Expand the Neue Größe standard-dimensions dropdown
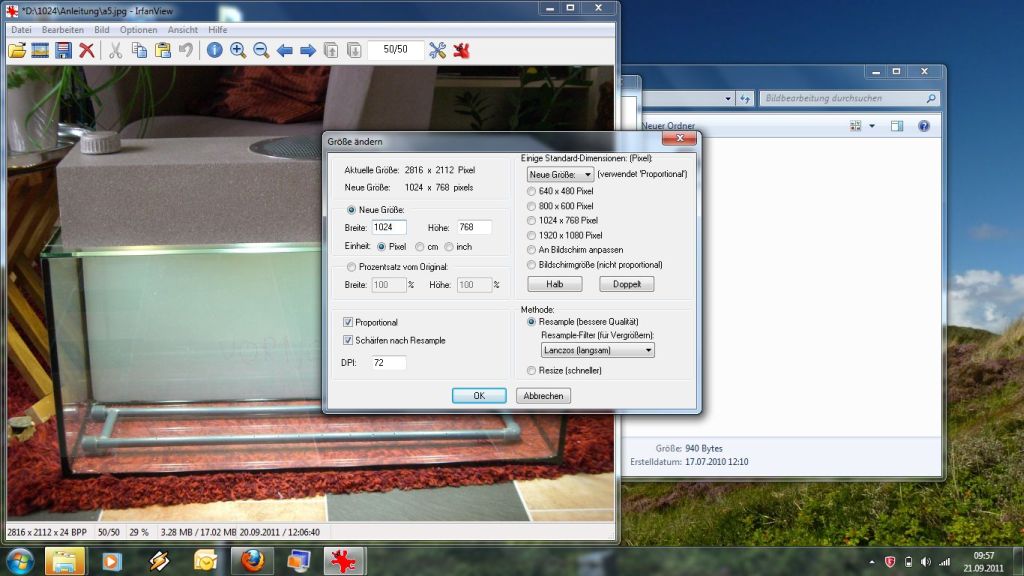The height and width of the screenshot is (576, 1024). tap(560, 175)
